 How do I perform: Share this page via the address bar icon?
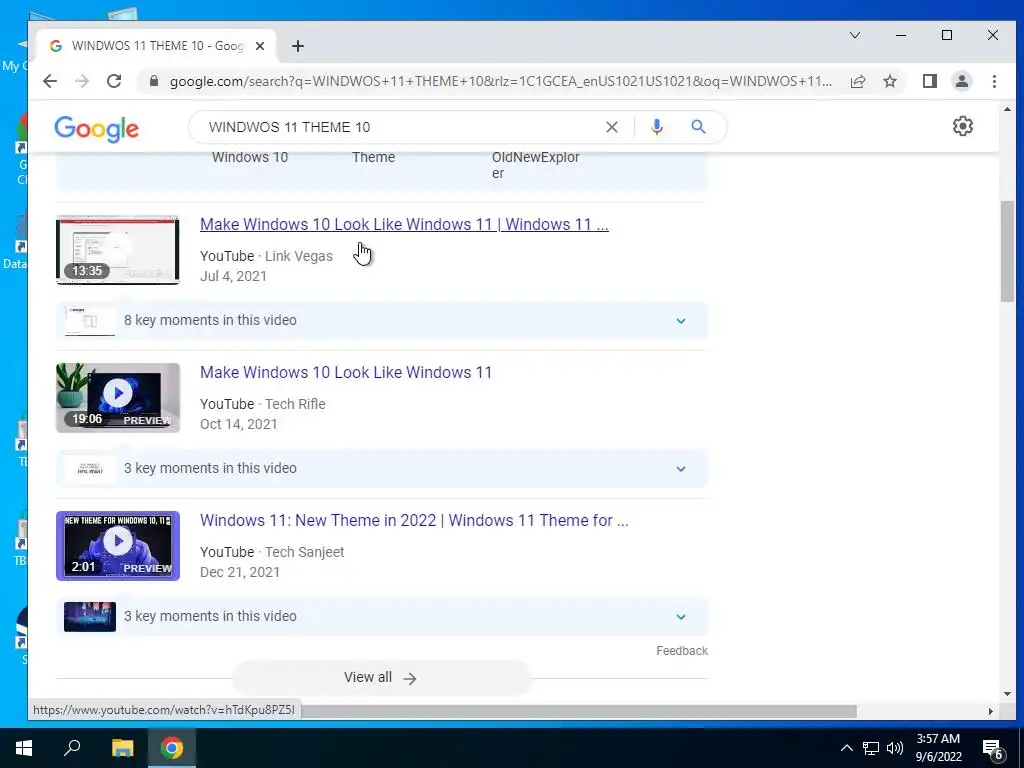click(857, 81)
